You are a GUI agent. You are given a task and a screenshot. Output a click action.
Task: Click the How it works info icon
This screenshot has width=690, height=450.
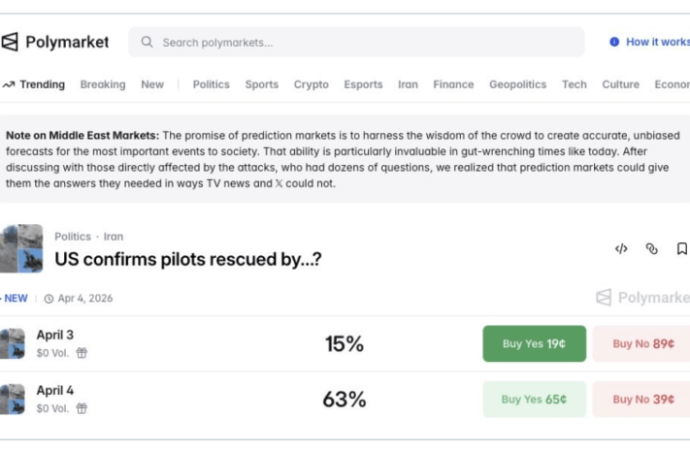[614, 42]
